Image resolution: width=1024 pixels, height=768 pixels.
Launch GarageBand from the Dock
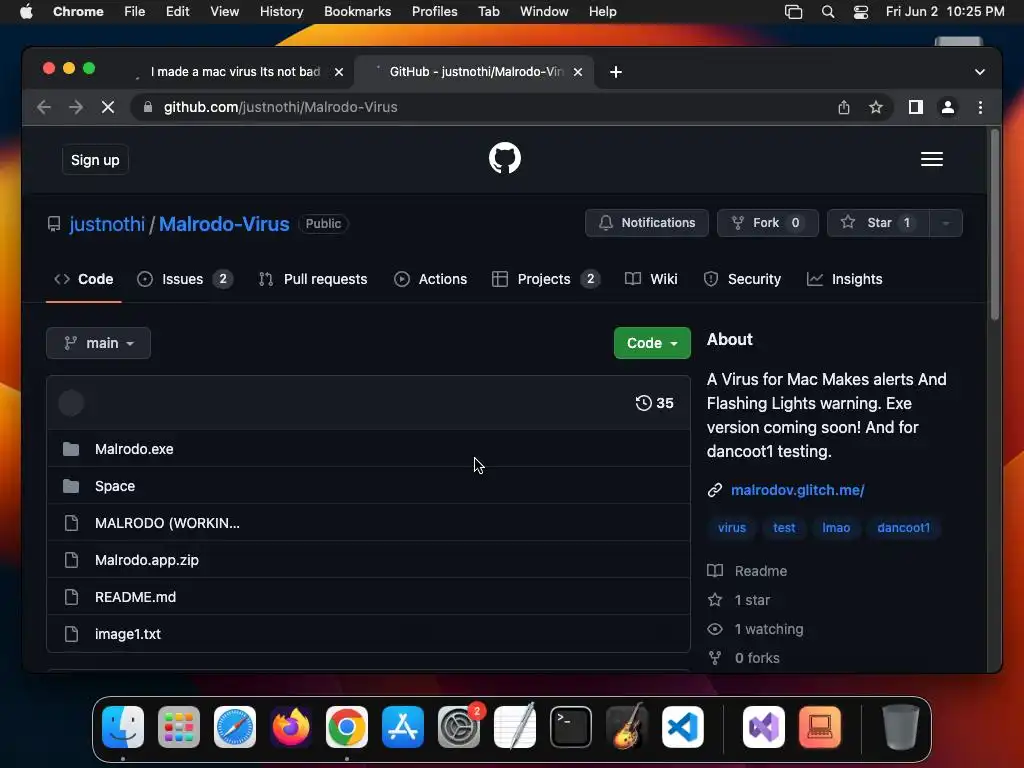(627, 727)
